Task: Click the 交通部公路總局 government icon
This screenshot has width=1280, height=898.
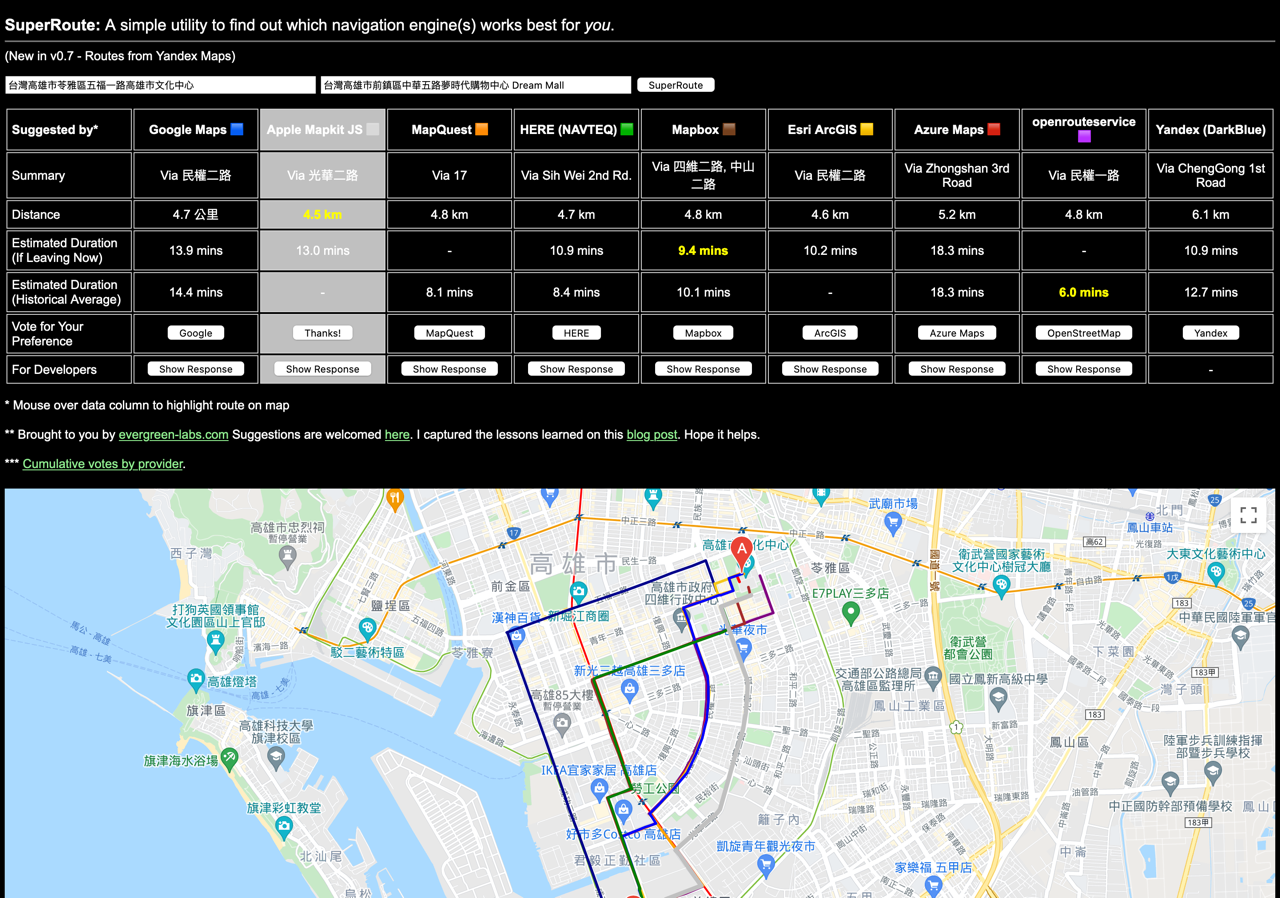Action: [933, 677]
